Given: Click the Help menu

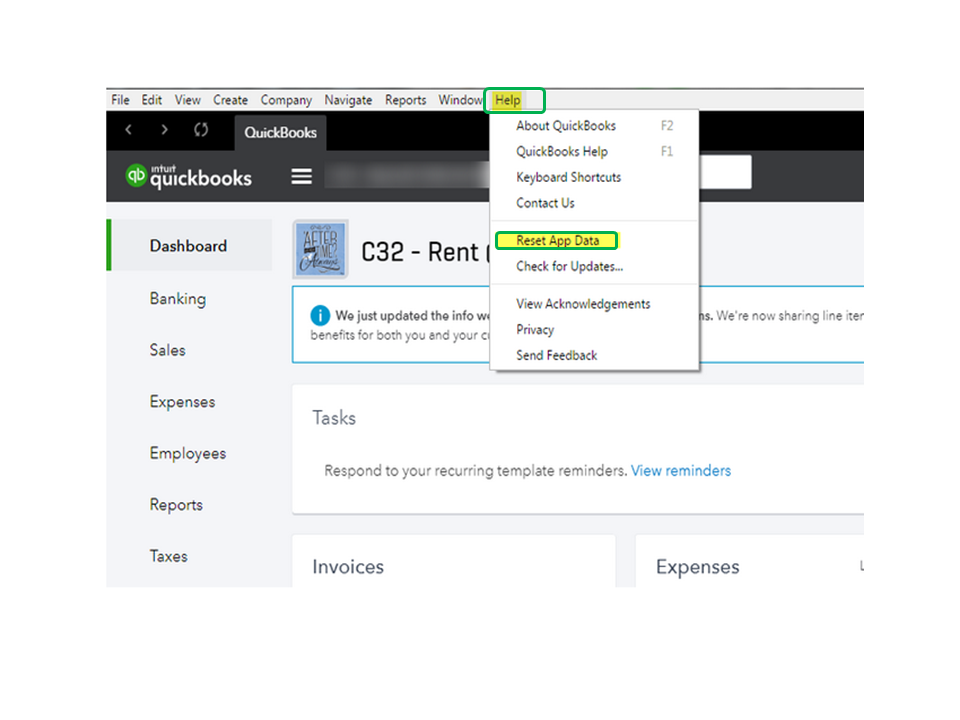Looking at the screenshot, I should click(x=508, y=100).
